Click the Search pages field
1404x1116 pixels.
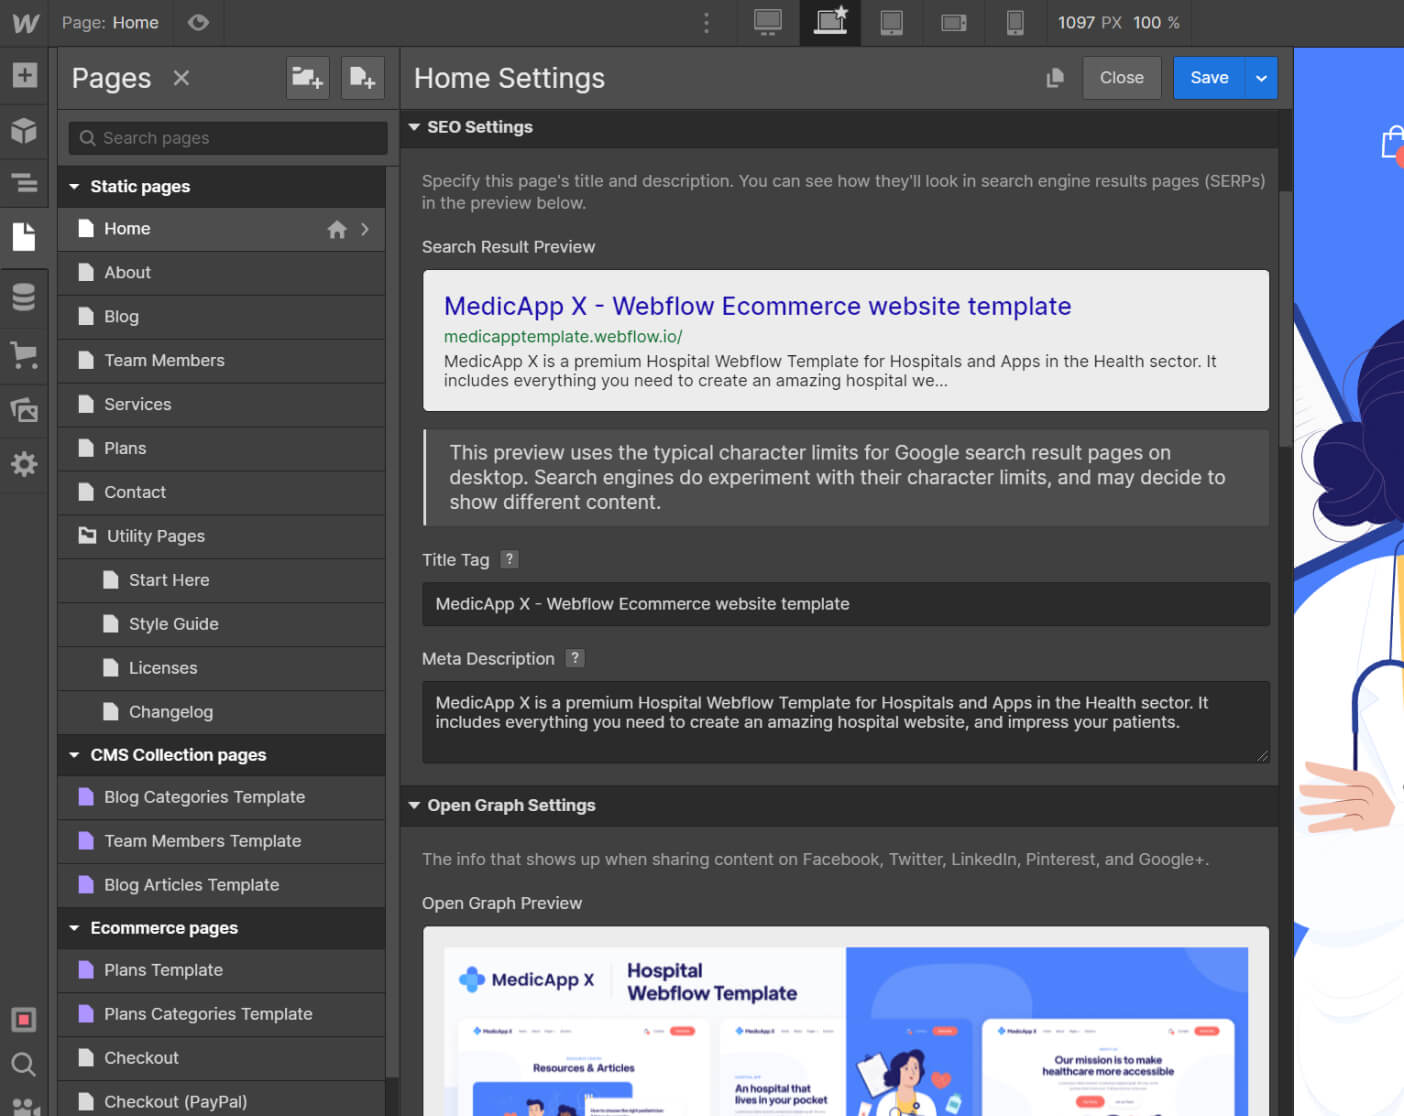pyautogui.click(x=228, y=138)
